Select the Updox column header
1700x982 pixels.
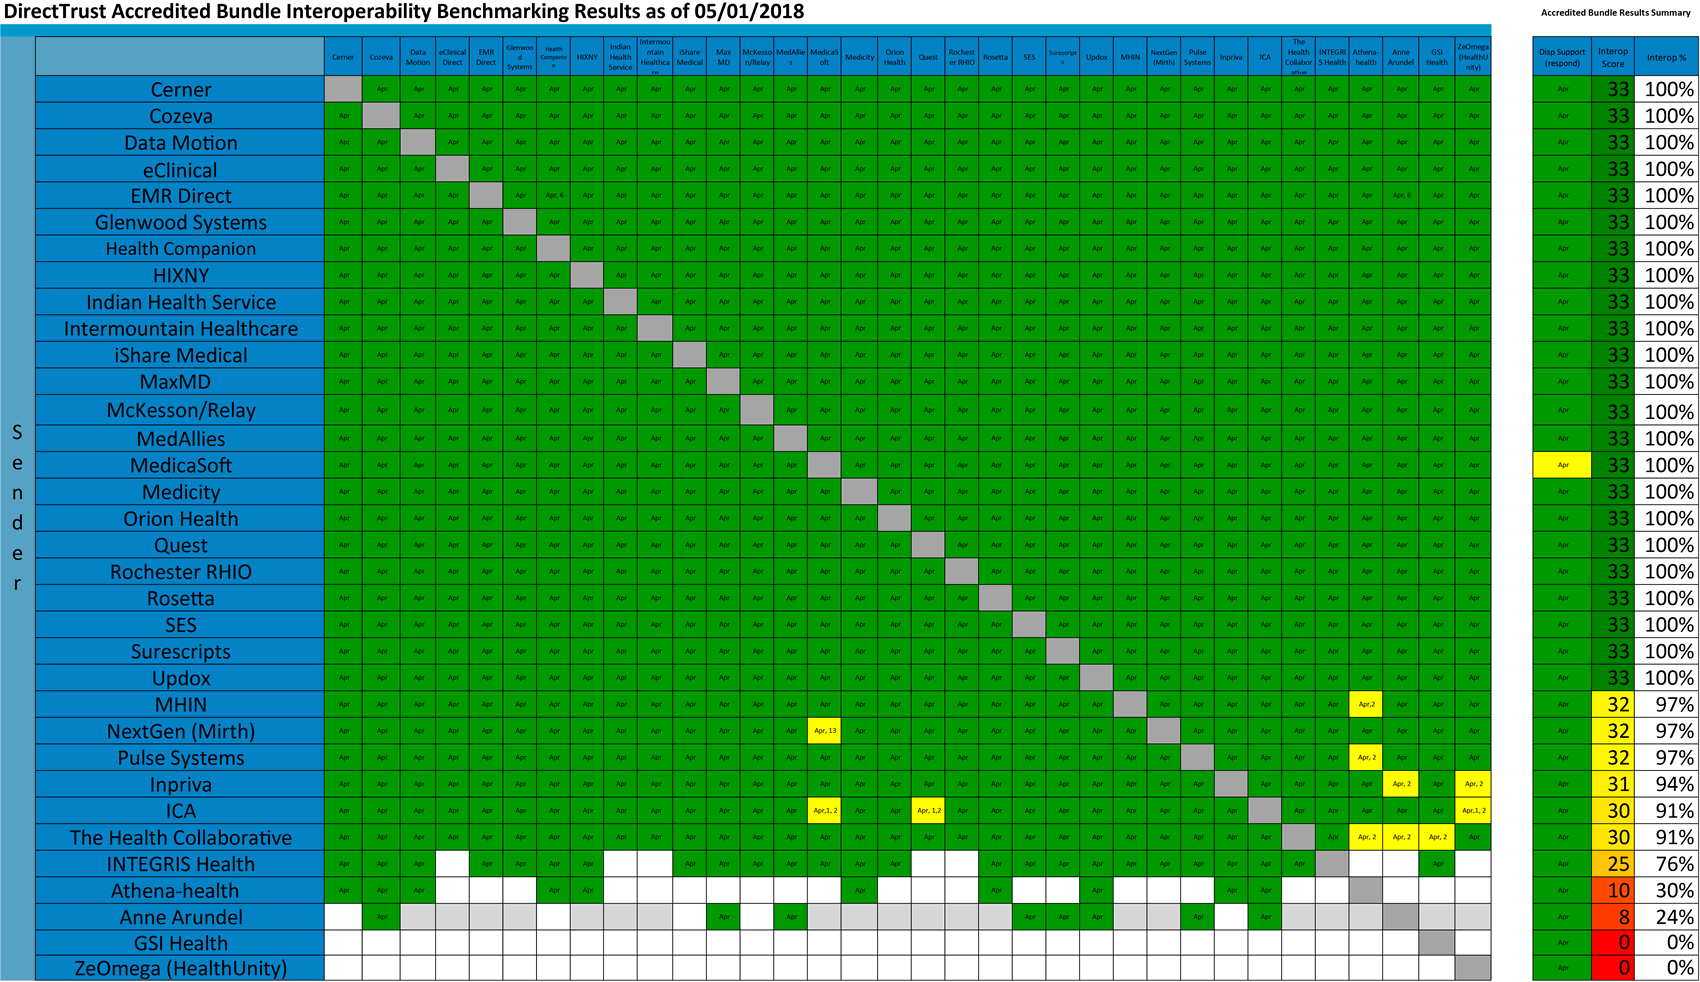point(1097,57)
